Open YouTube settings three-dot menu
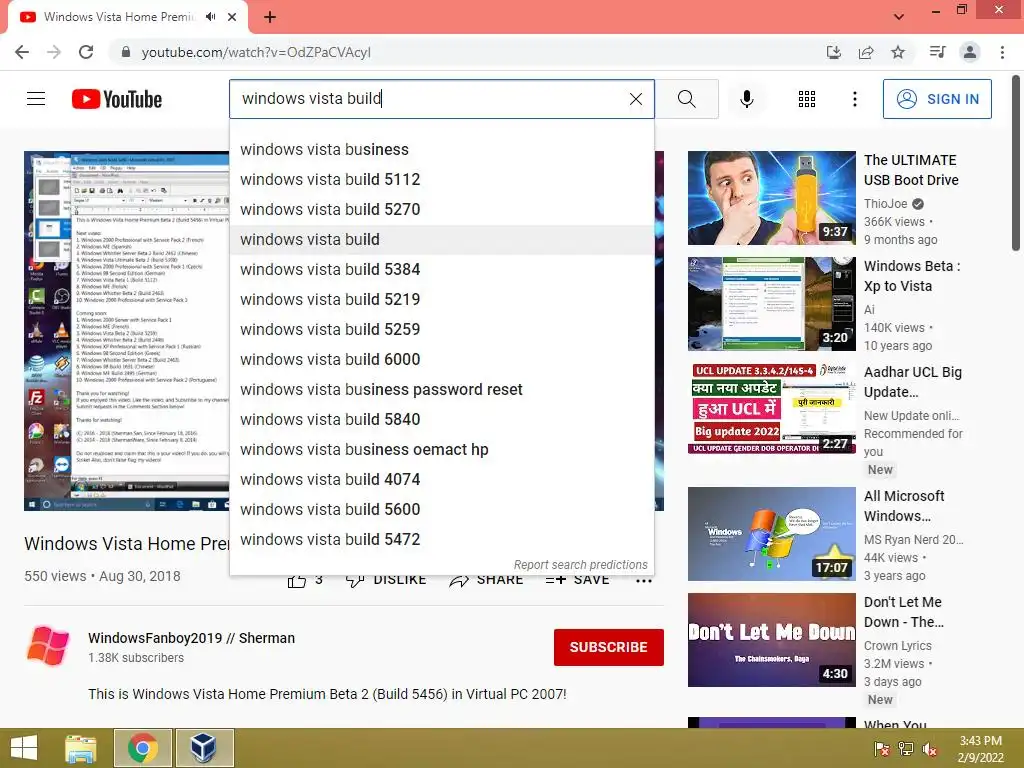Screen dimensions: 1024x768 coord(854,99)
